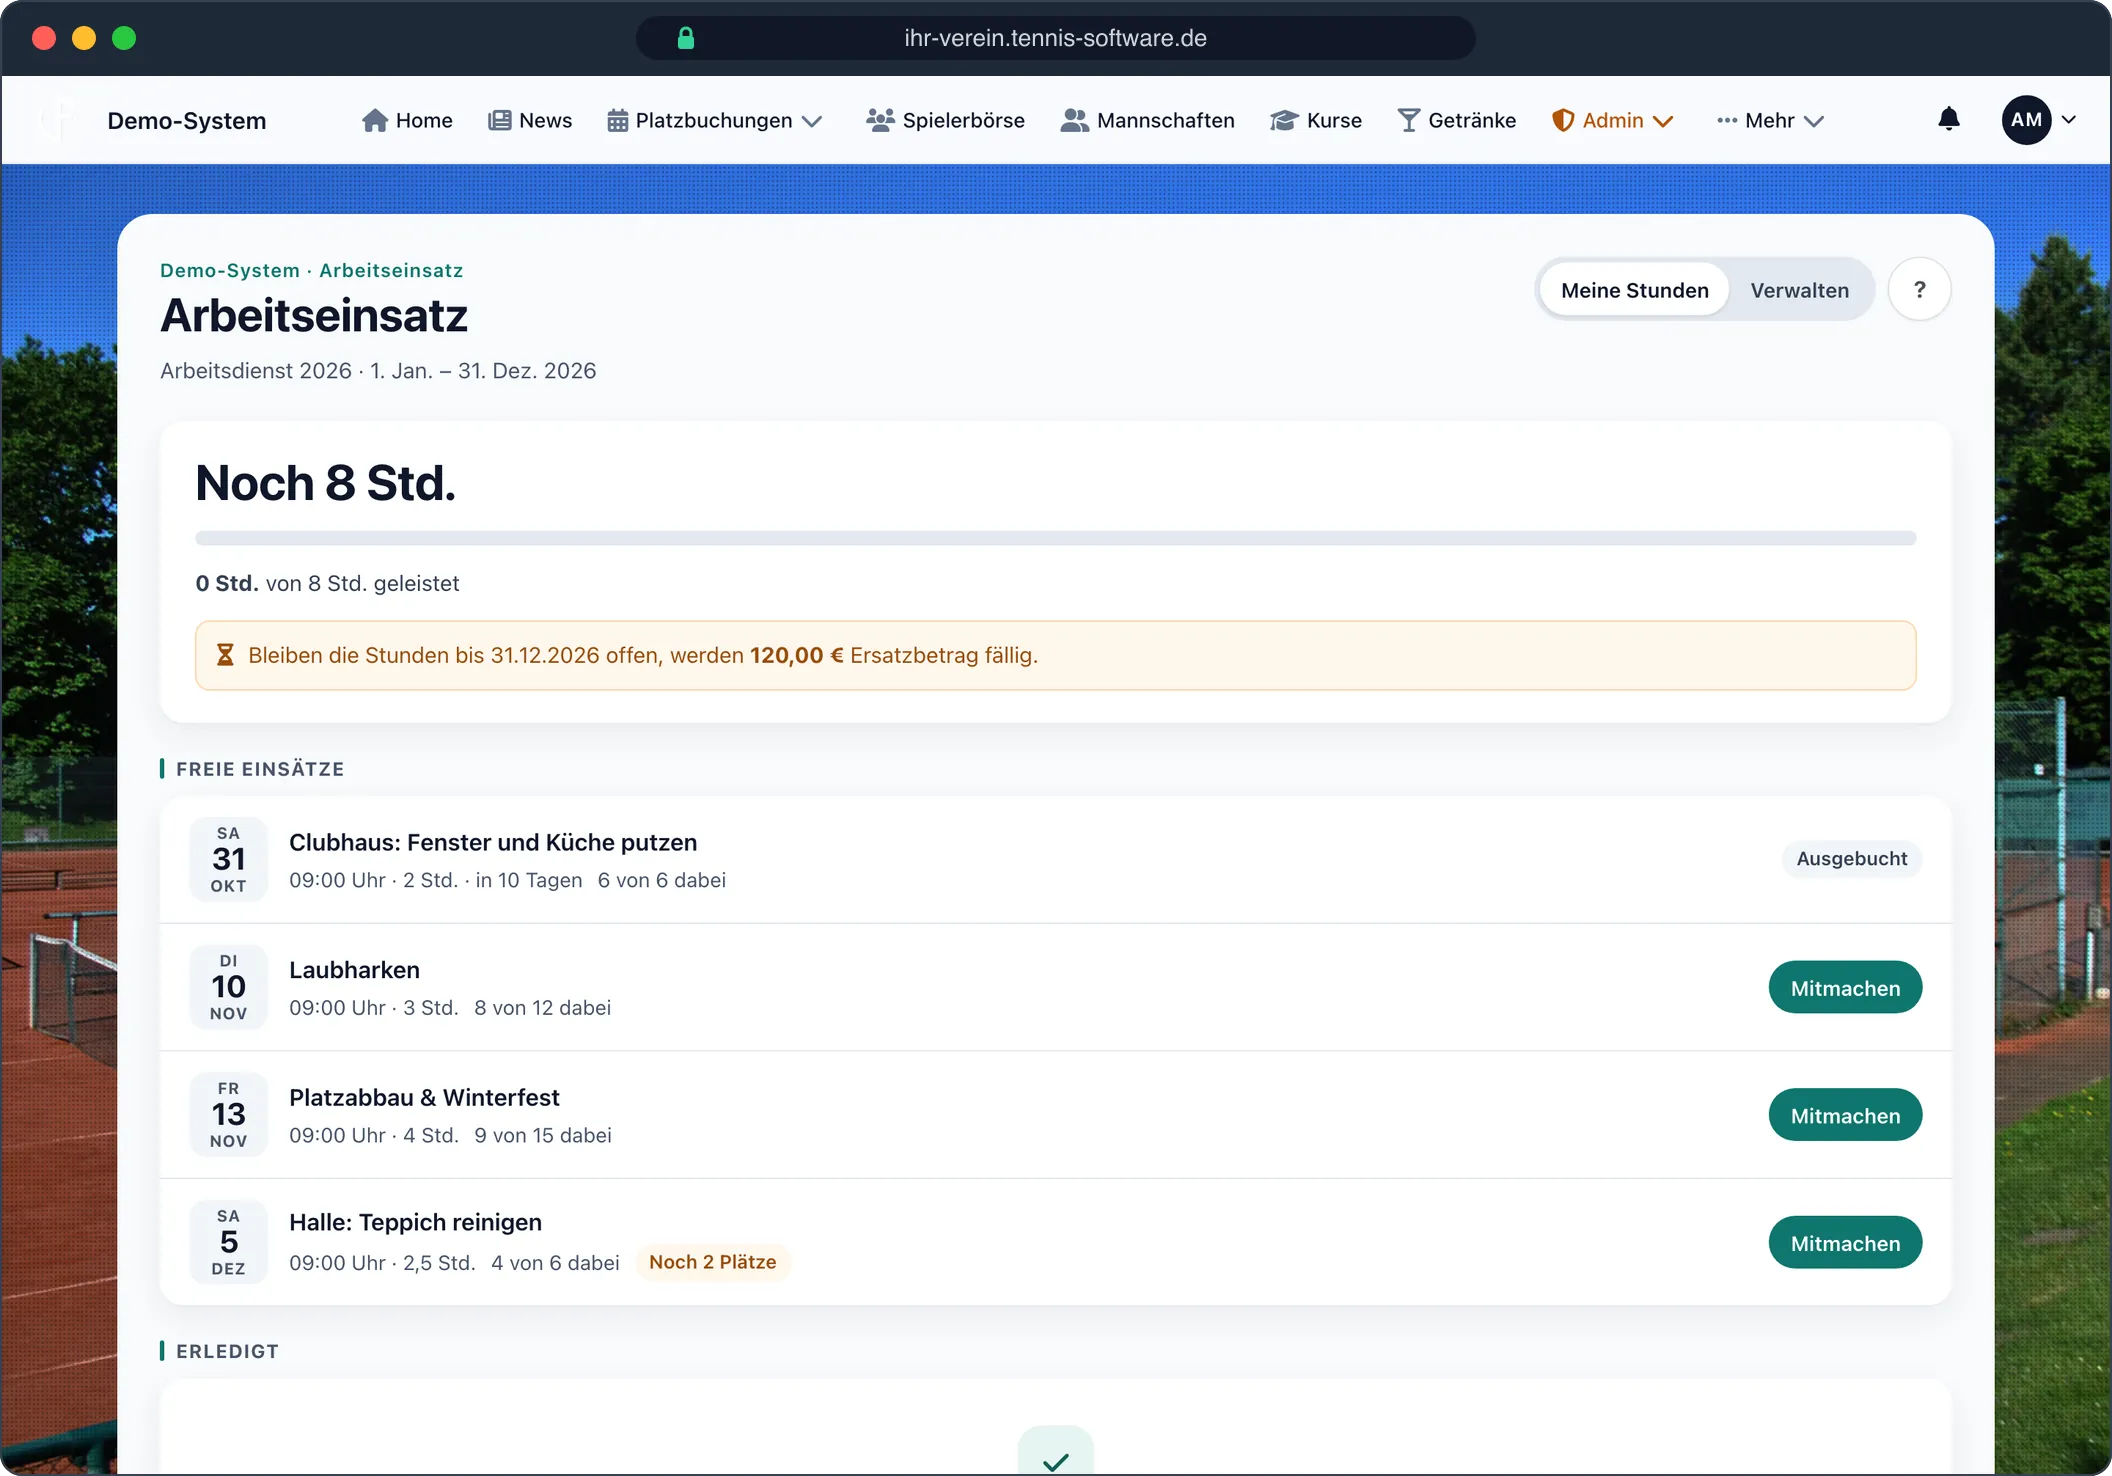Select 'Clubhaus: Fenster und Küche putzen' title
The image size is (2112, 1476).
493,842
